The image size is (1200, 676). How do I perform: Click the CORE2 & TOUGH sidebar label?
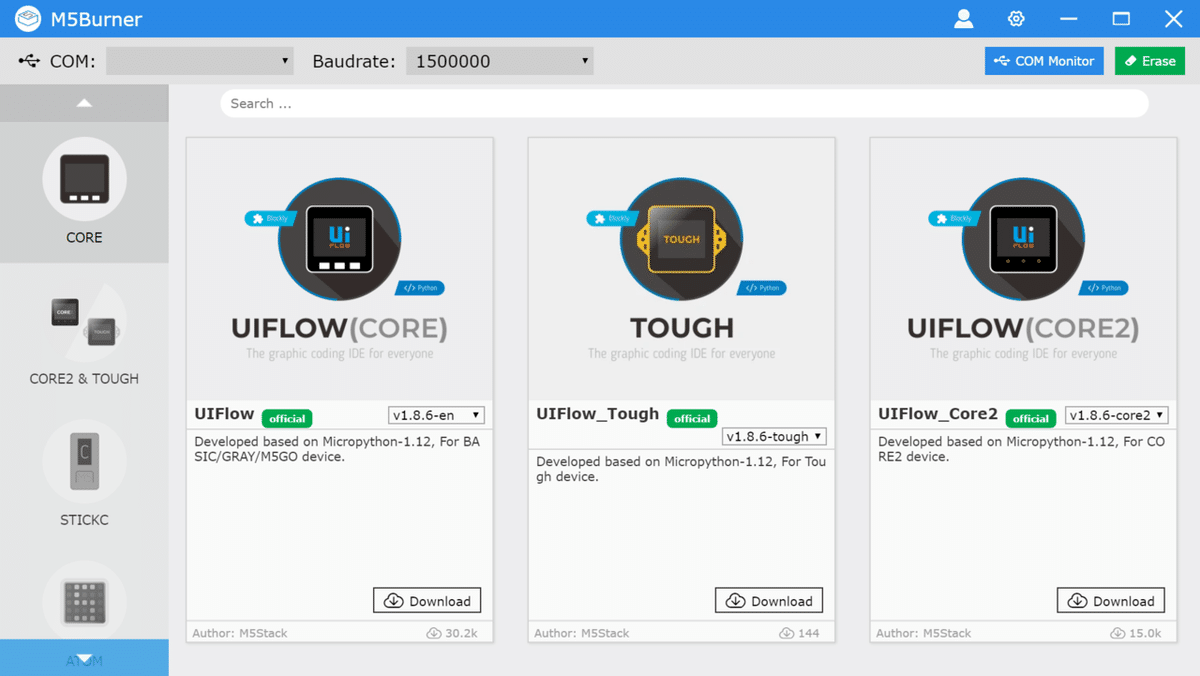click(84, 379)
